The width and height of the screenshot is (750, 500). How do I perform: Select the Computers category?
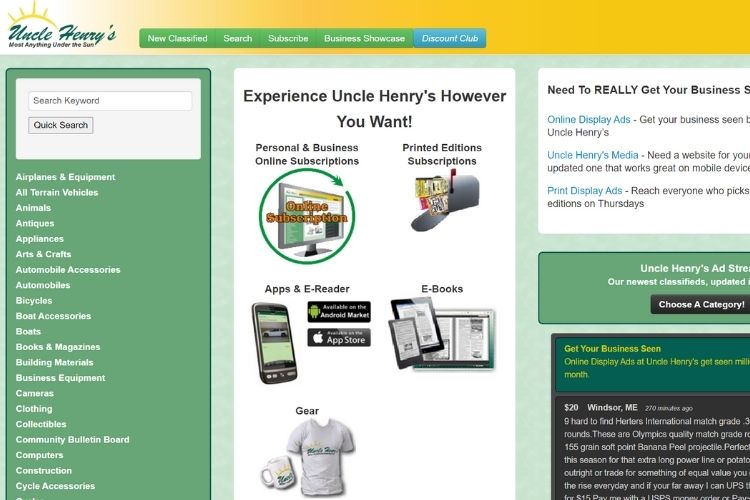coord(39,455)
